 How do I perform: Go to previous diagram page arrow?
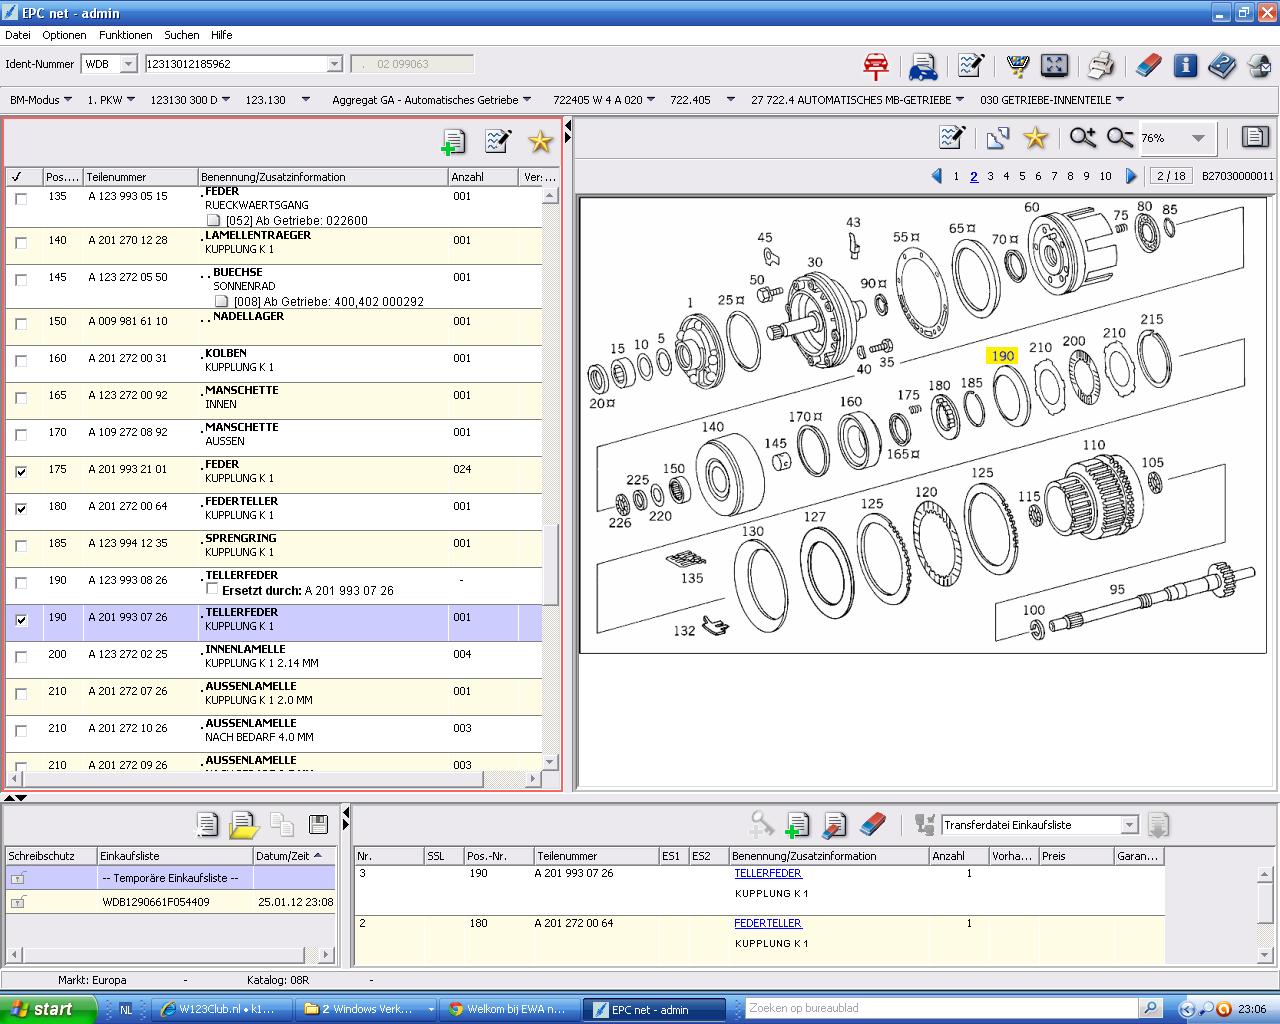[x=937, y=176]
